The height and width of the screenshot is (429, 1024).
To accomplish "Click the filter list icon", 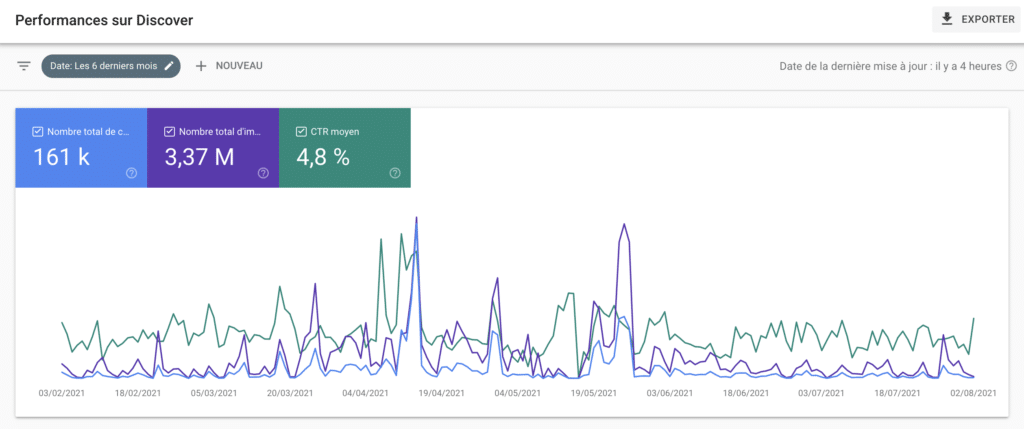I will 24,66.
